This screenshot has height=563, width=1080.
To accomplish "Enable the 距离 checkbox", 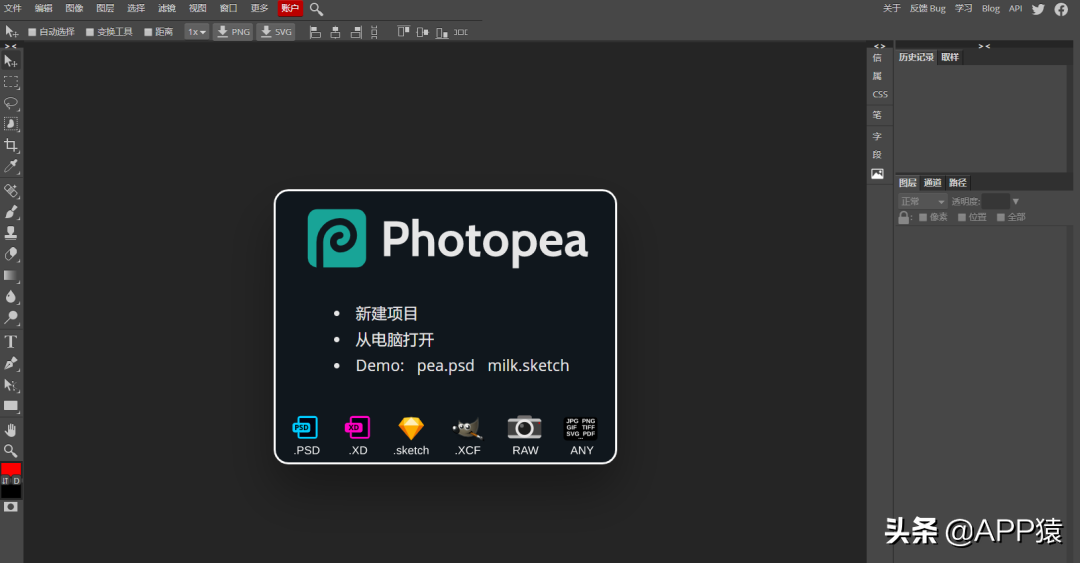I will tap(147, 32).
